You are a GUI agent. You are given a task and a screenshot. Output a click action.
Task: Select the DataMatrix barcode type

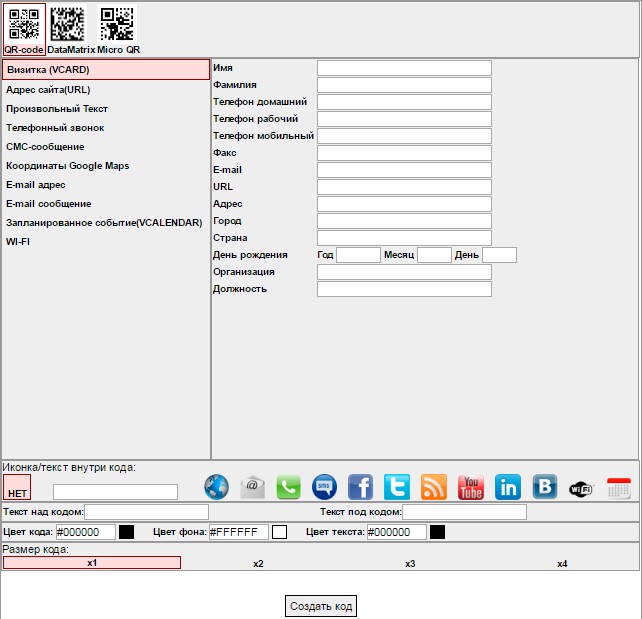coord(71,29)
